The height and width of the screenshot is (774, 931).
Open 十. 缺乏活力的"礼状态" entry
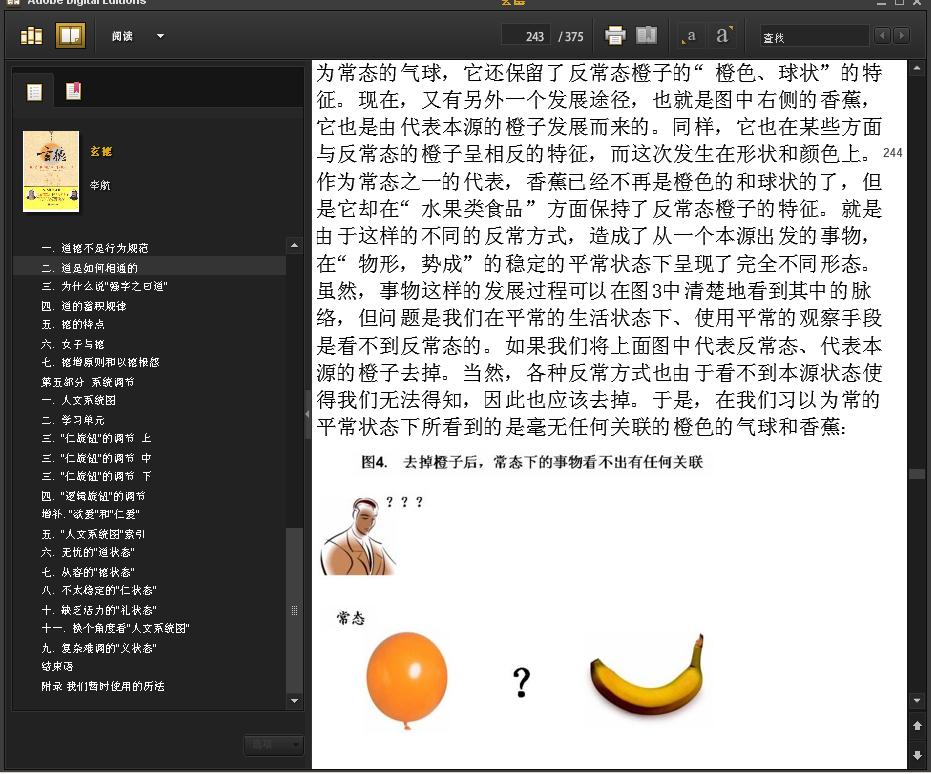(x=99, y=610)
